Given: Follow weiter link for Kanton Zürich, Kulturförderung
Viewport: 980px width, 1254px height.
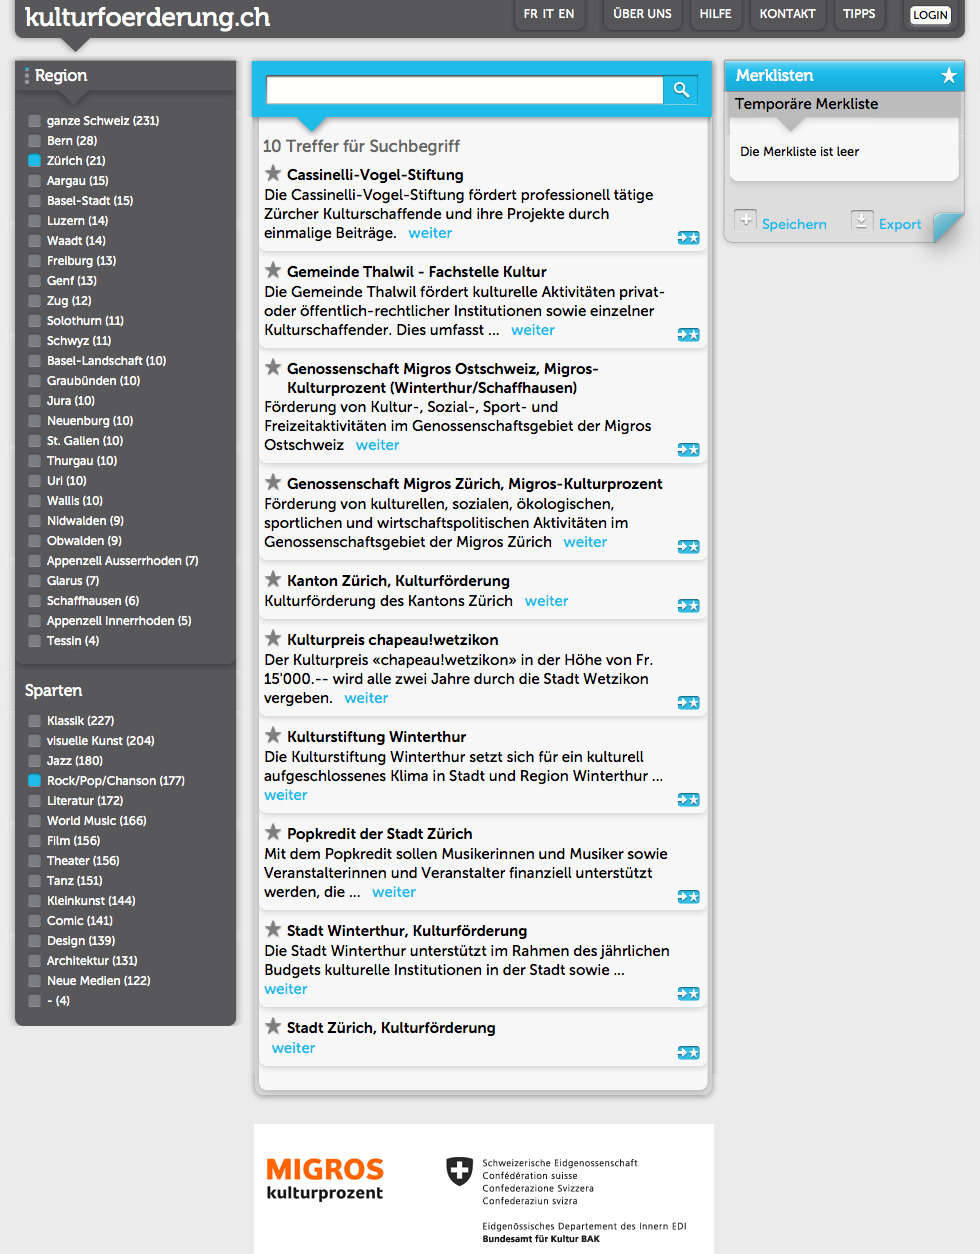Looking at the screenshot, I should (546, 601).
